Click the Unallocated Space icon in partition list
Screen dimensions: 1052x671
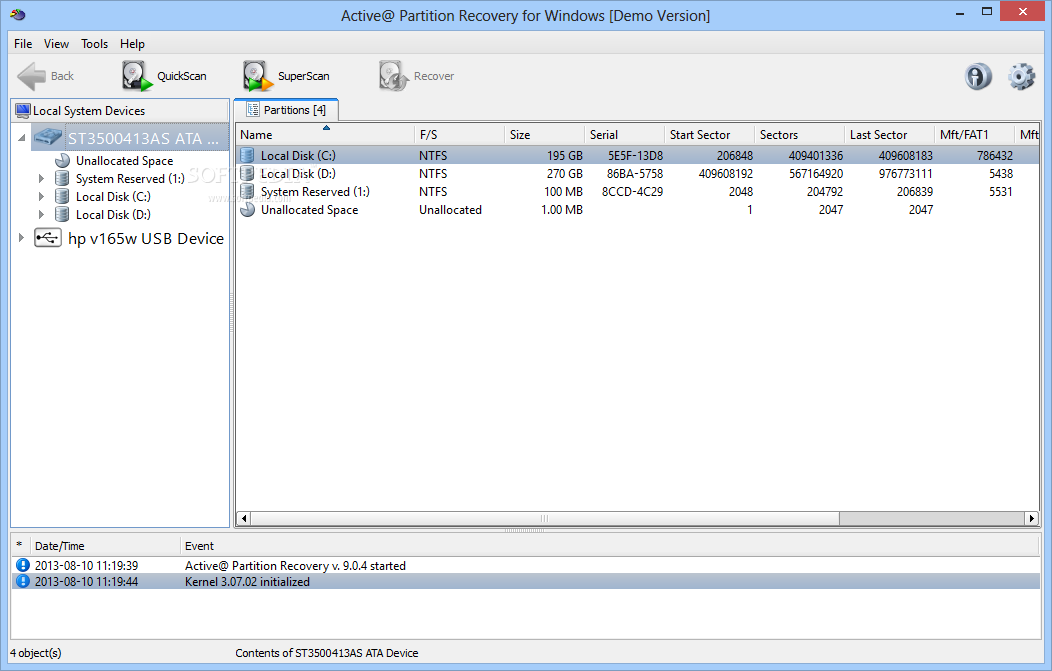click(x=248, y=210)
